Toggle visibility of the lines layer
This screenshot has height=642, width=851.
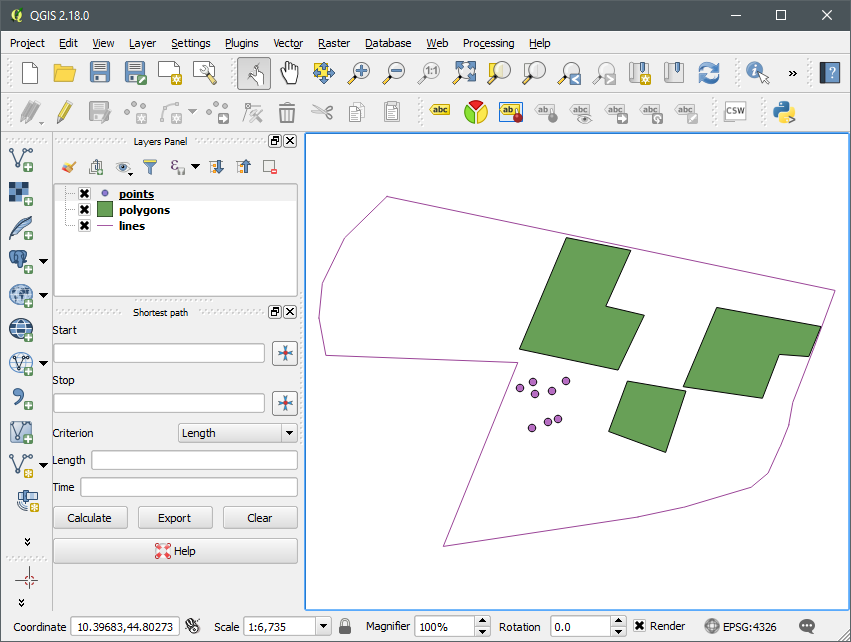click(85, 226)
